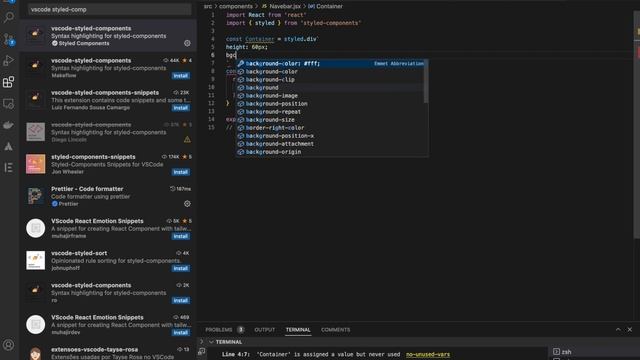
Task: Choose the background-origin suggestion
Action: 331,152
